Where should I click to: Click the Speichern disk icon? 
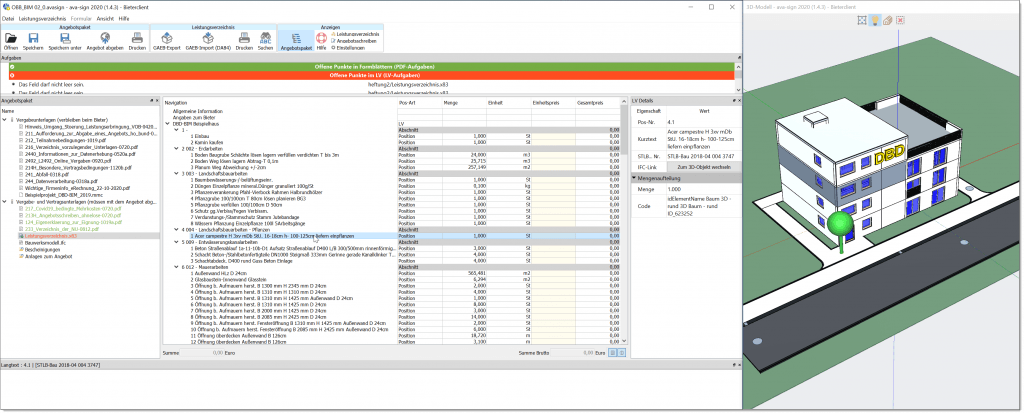coord(33,39)
